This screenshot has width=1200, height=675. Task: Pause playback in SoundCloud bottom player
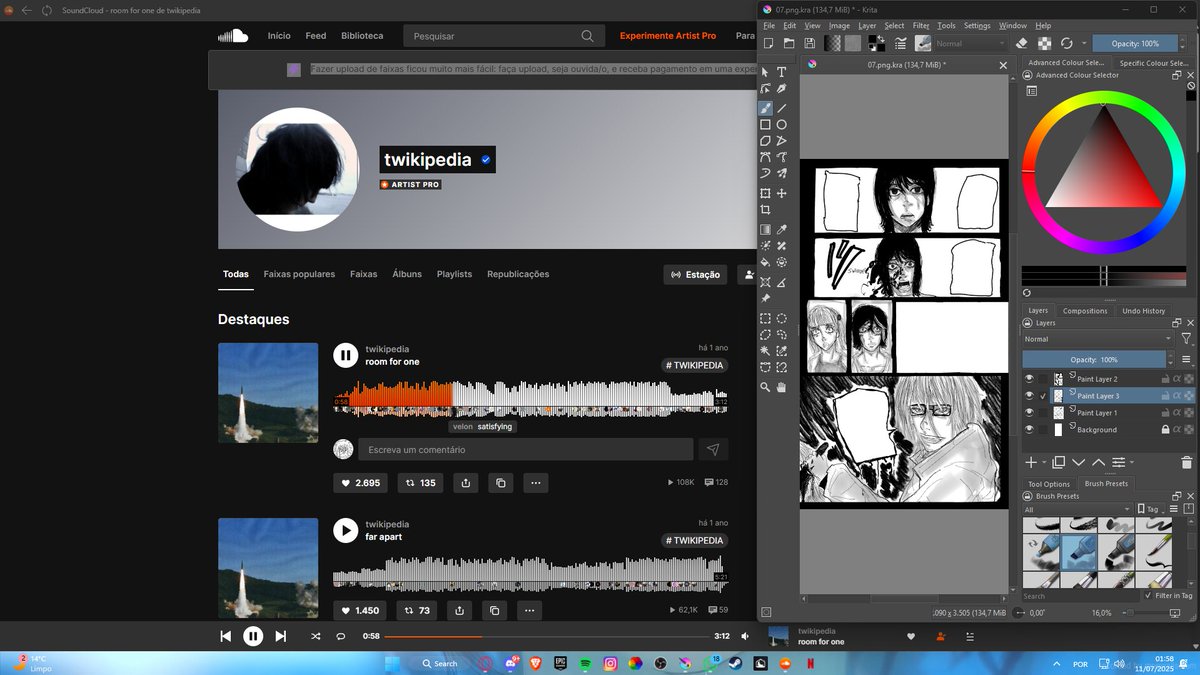pos(253,636)
